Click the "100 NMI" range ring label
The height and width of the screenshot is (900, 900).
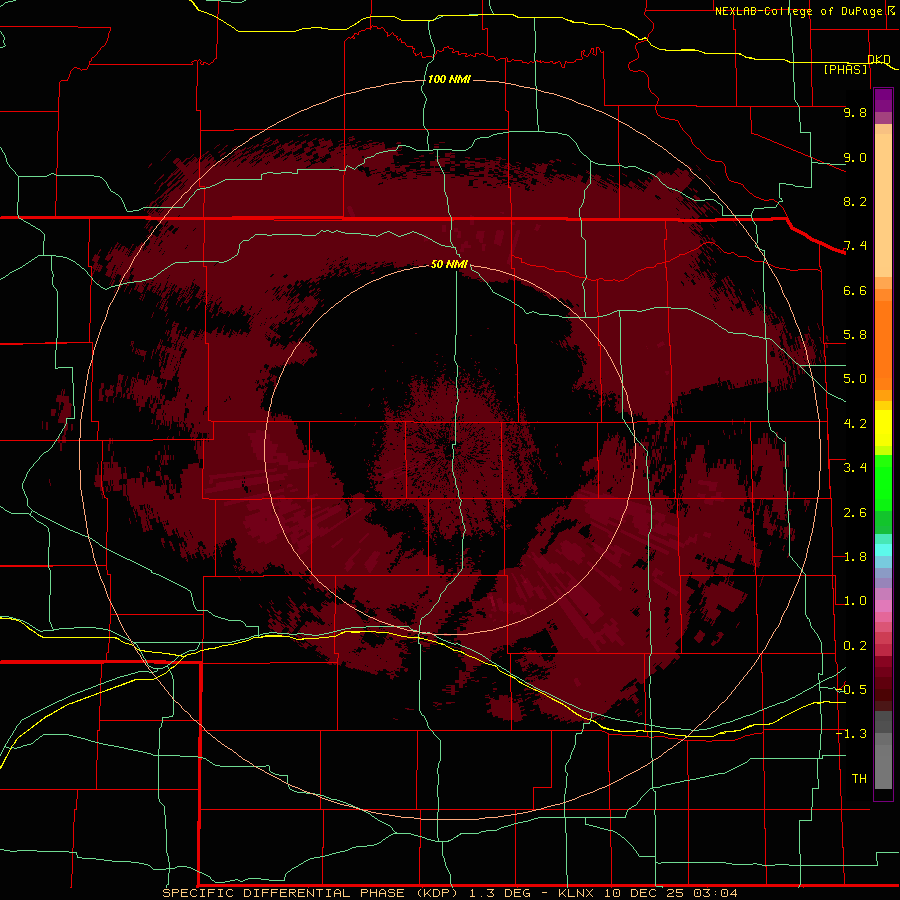(449, 79)
